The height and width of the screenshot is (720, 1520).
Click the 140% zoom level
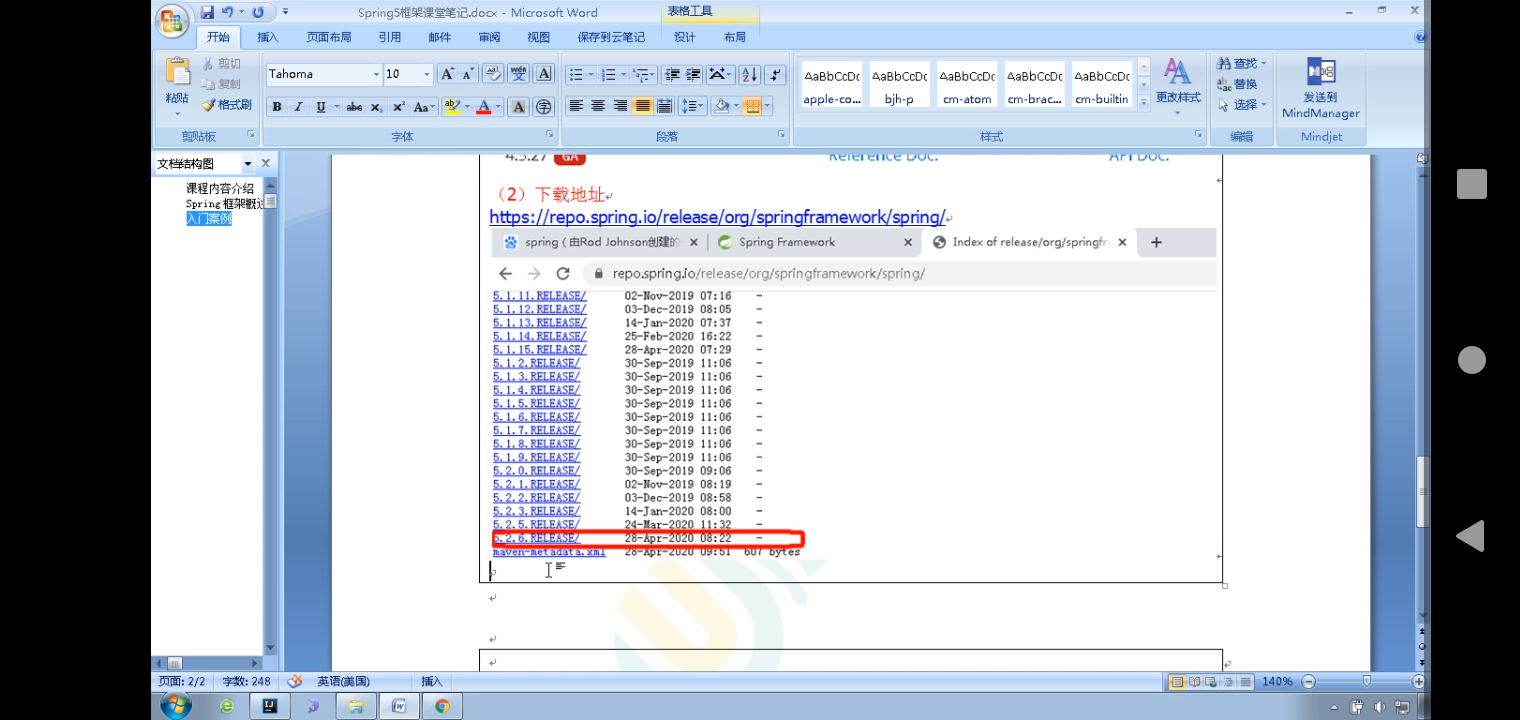[x=1277, y=682]
